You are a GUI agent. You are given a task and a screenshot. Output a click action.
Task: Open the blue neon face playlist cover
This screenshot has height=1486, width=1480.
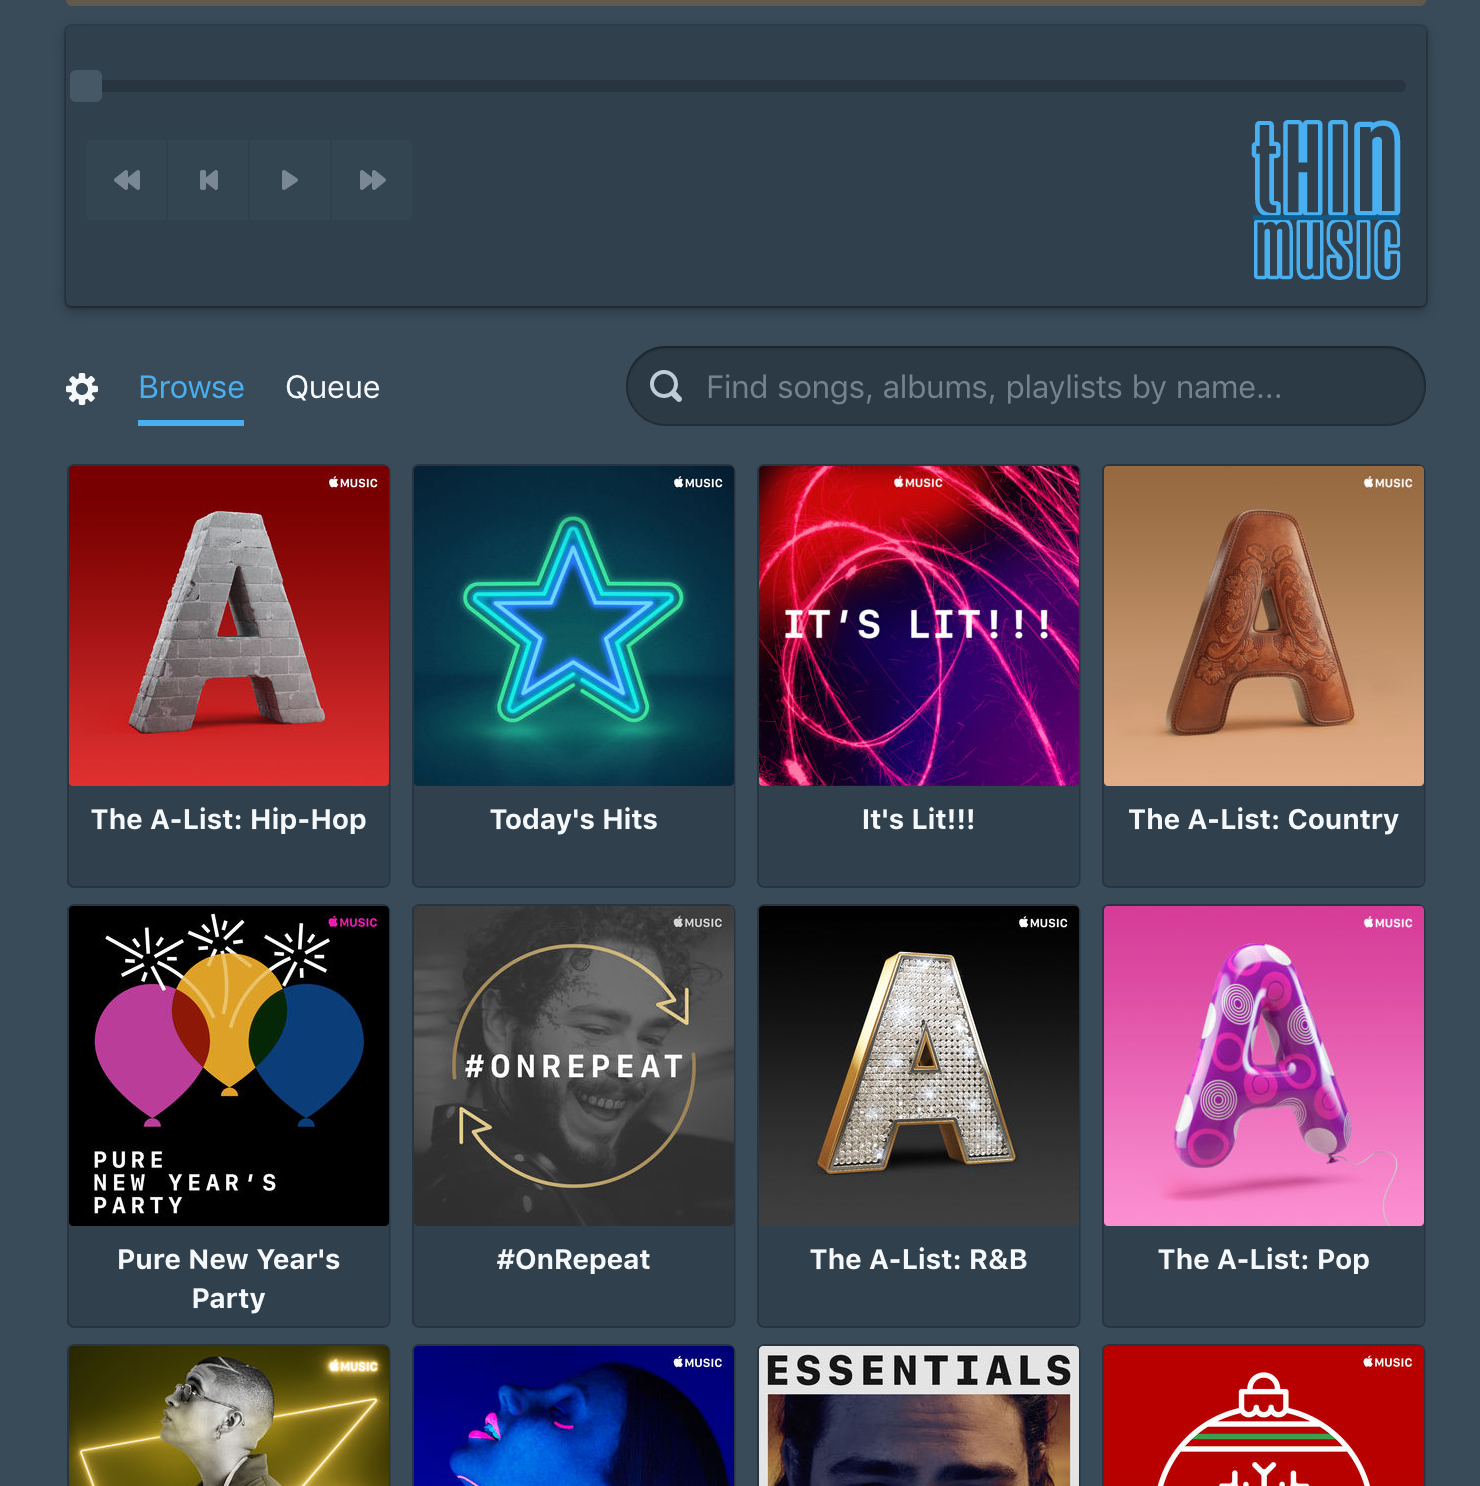click(574, 1416)
